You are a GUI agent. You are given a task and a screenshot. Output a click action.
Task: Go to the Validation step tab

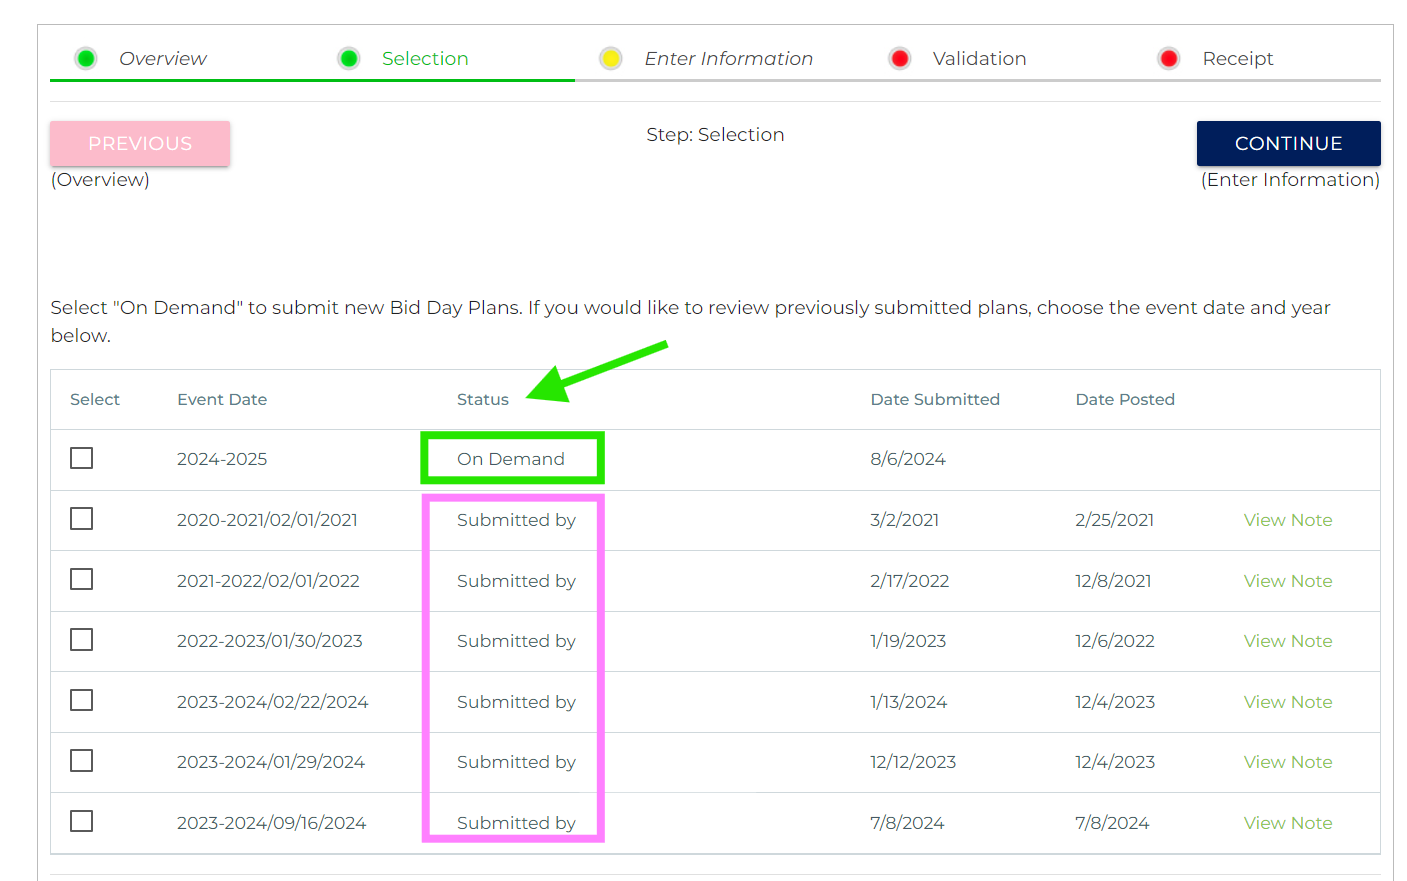(979, 59)
